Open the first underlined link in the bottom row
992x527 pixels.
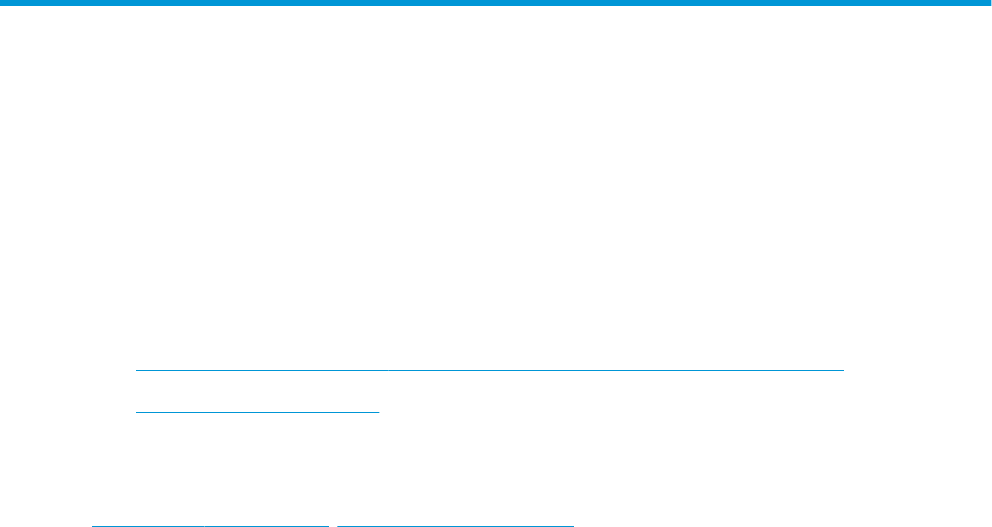[x=148, y=525]
